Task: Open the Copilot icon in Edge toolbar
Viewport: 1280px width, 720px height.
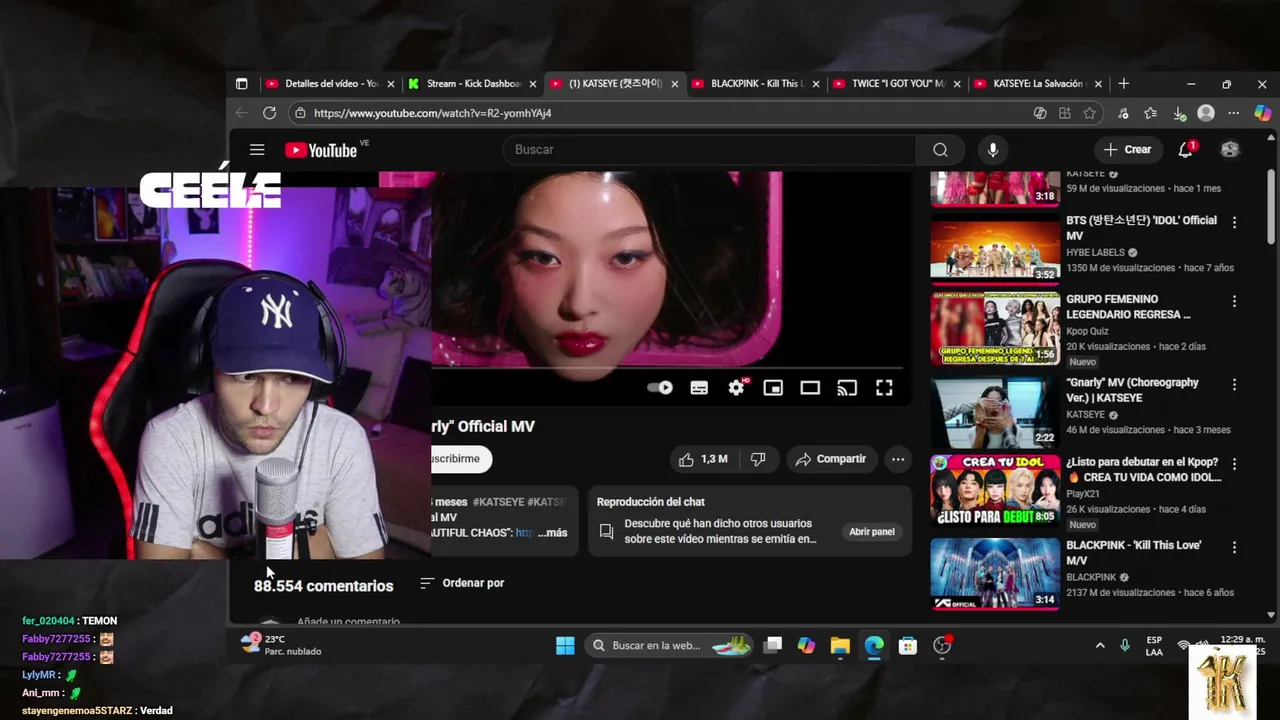Action: (x=1263, y=113)
